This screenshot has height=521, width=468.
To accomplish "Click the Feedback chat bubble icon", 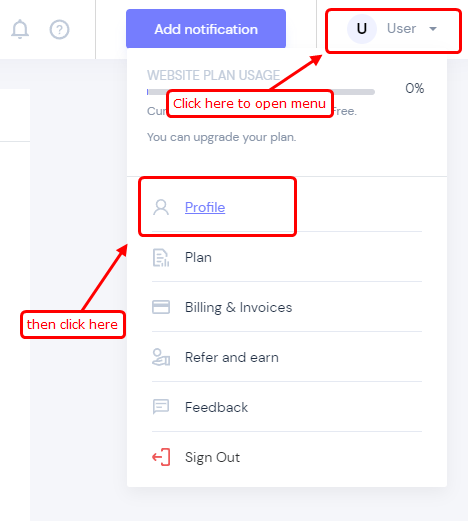I will [161, 407].
